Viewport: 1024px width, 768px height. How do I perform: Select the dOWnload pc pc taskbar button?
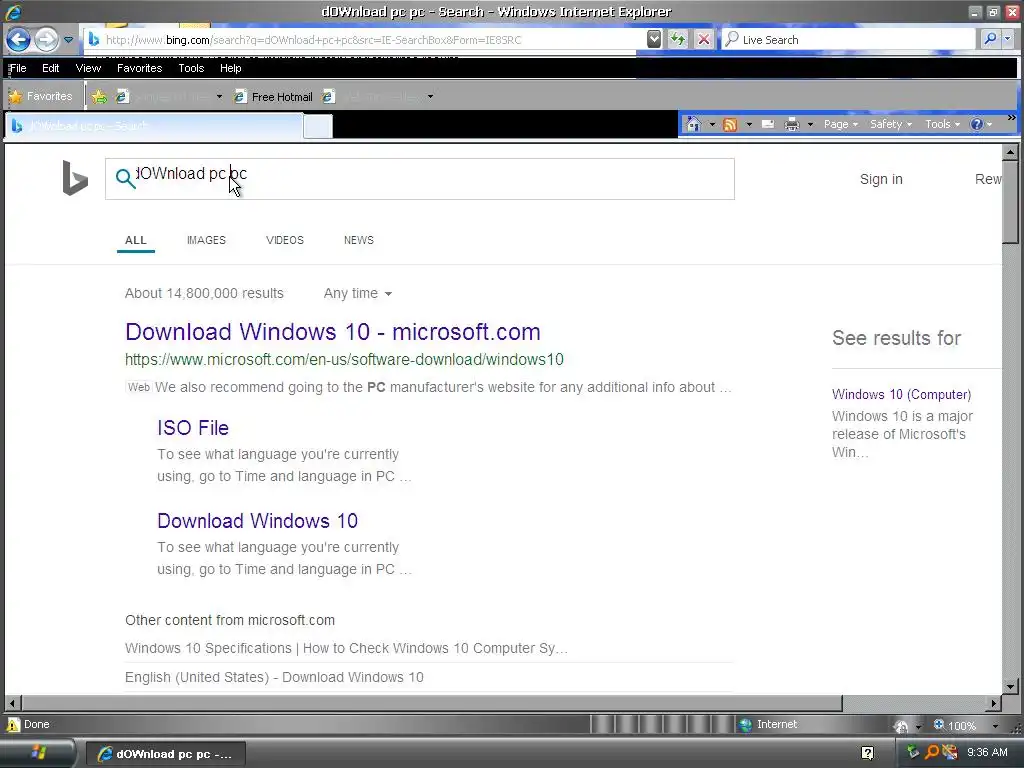point(166,754)
